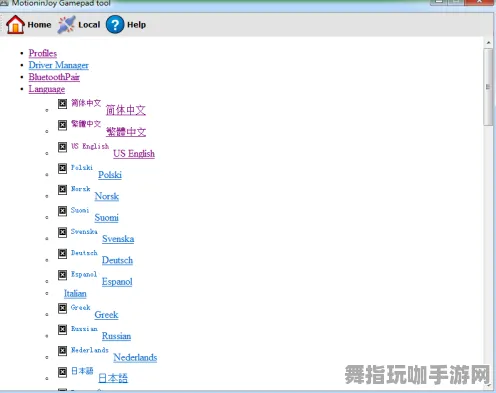Select the large Suomi link
Viewport: 496px width, 393px height.
106,217
